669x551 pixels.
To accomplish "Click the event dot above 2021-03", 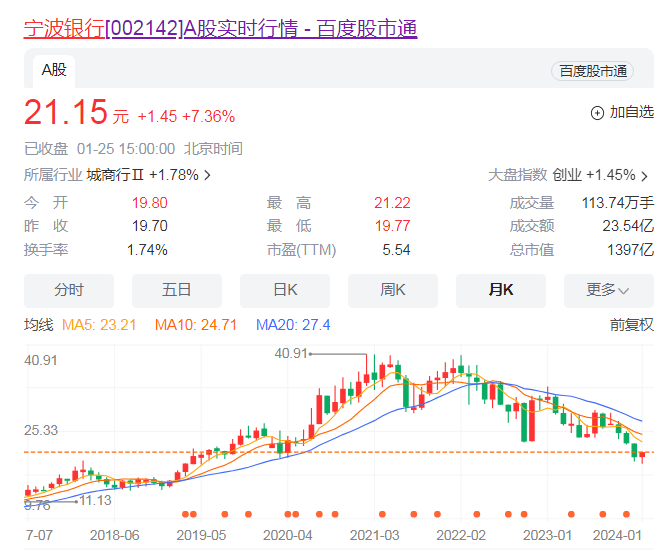I will point(382,514).
